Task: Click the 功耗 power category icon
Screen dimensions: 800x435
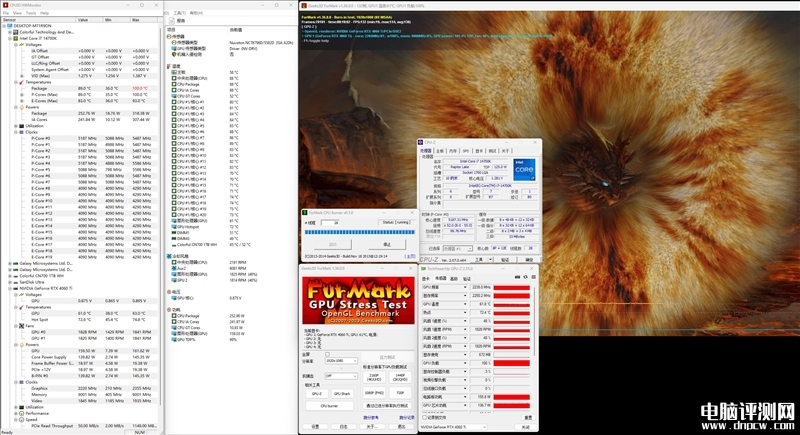Action: click(x=169, y=310)
